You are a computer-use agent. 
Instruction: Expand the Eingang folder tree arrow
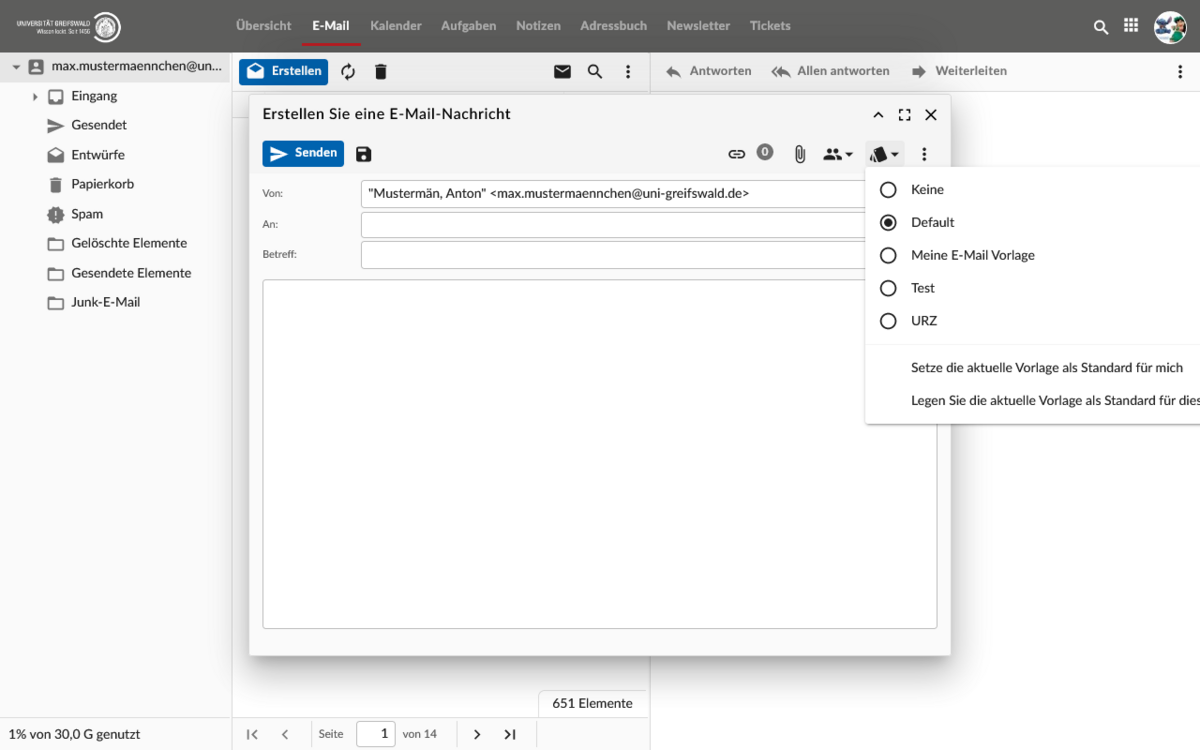(35, 97)
